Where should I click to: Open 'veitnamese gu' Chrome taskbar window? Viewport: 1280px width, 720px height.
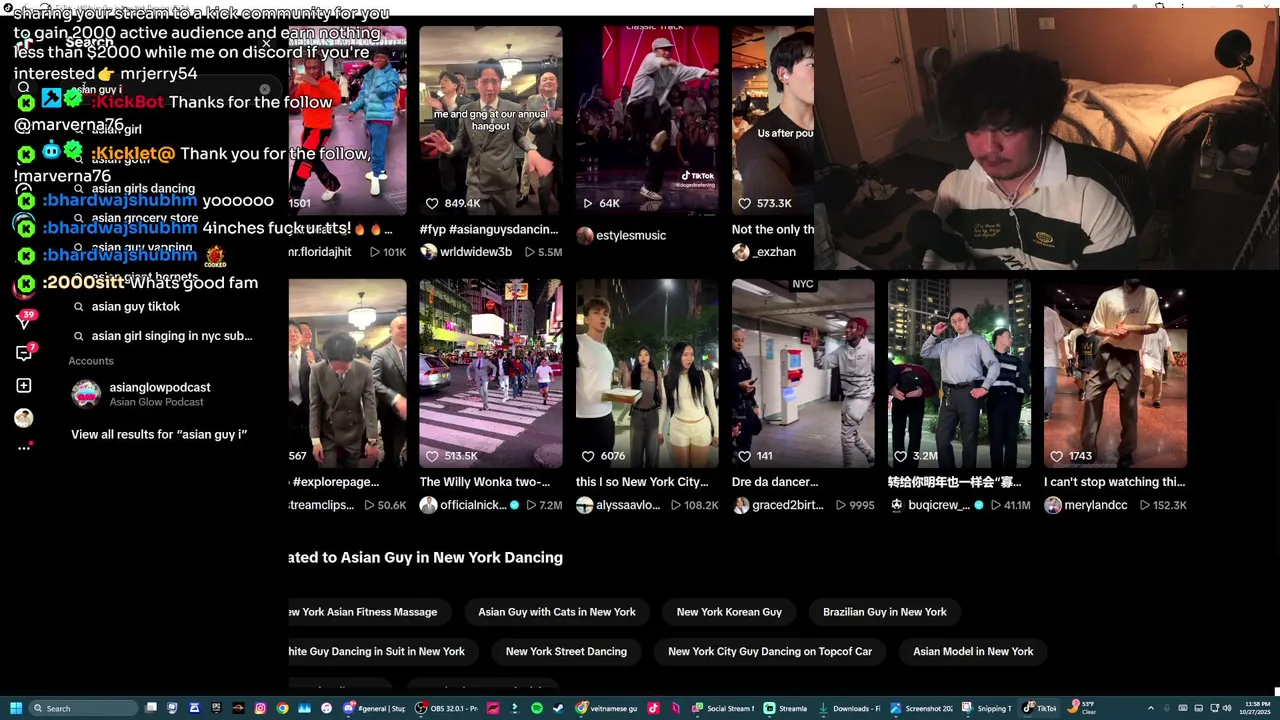tap(607, 708)
